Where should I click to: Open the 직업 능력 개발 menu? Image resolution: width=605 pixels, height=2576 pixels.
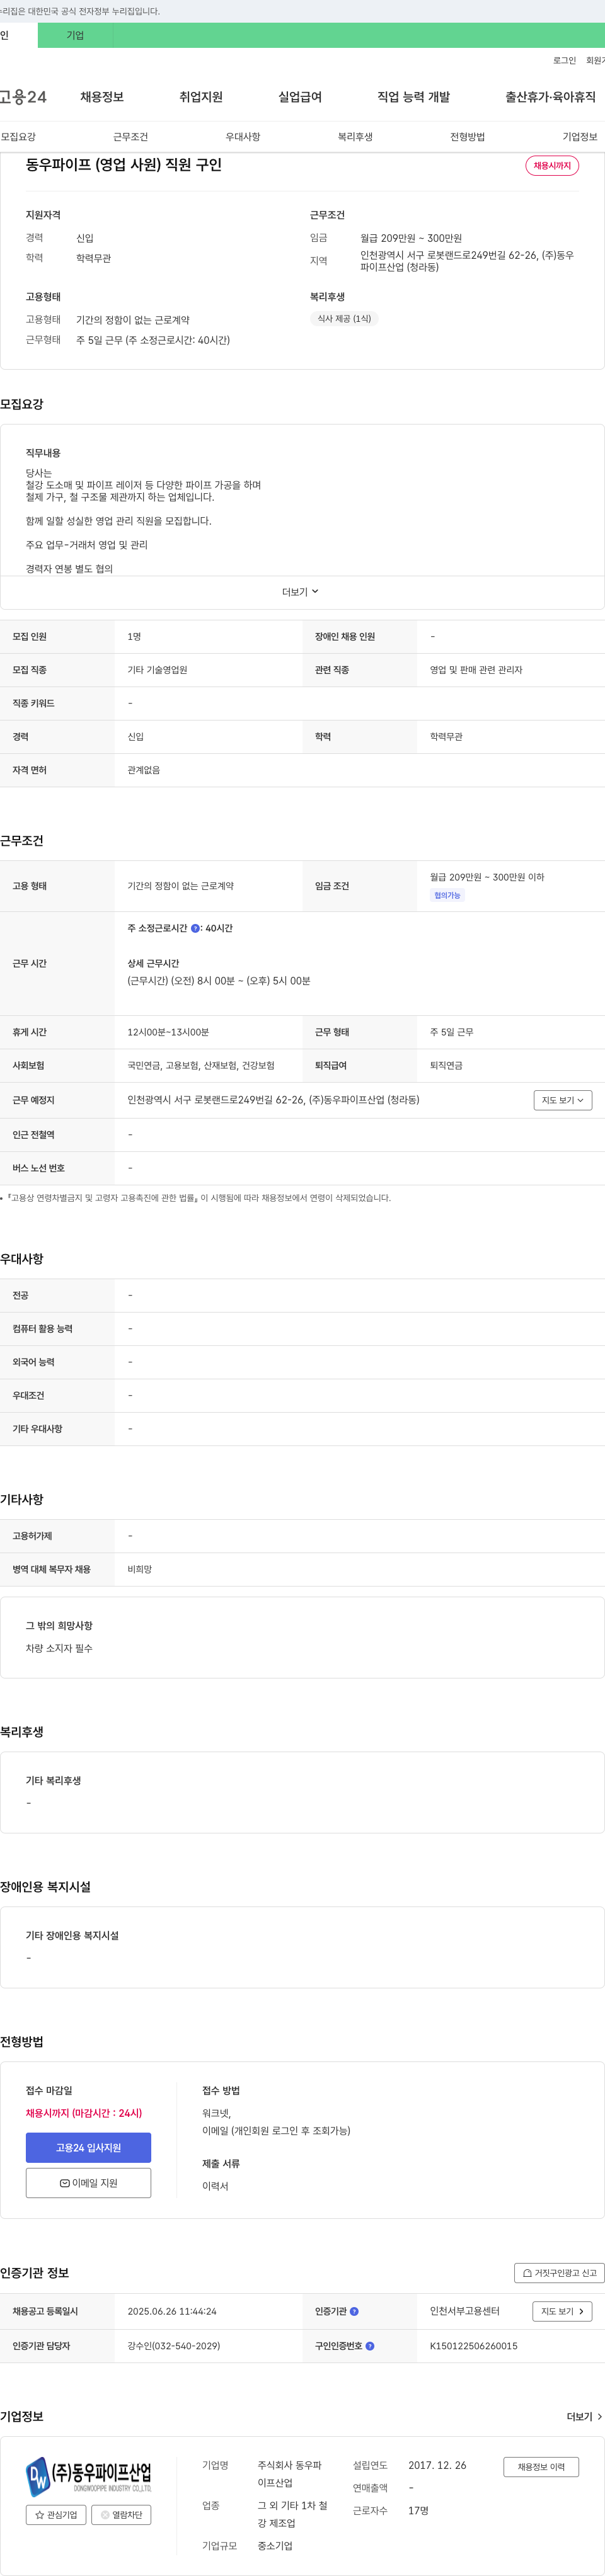coord(413,97)
